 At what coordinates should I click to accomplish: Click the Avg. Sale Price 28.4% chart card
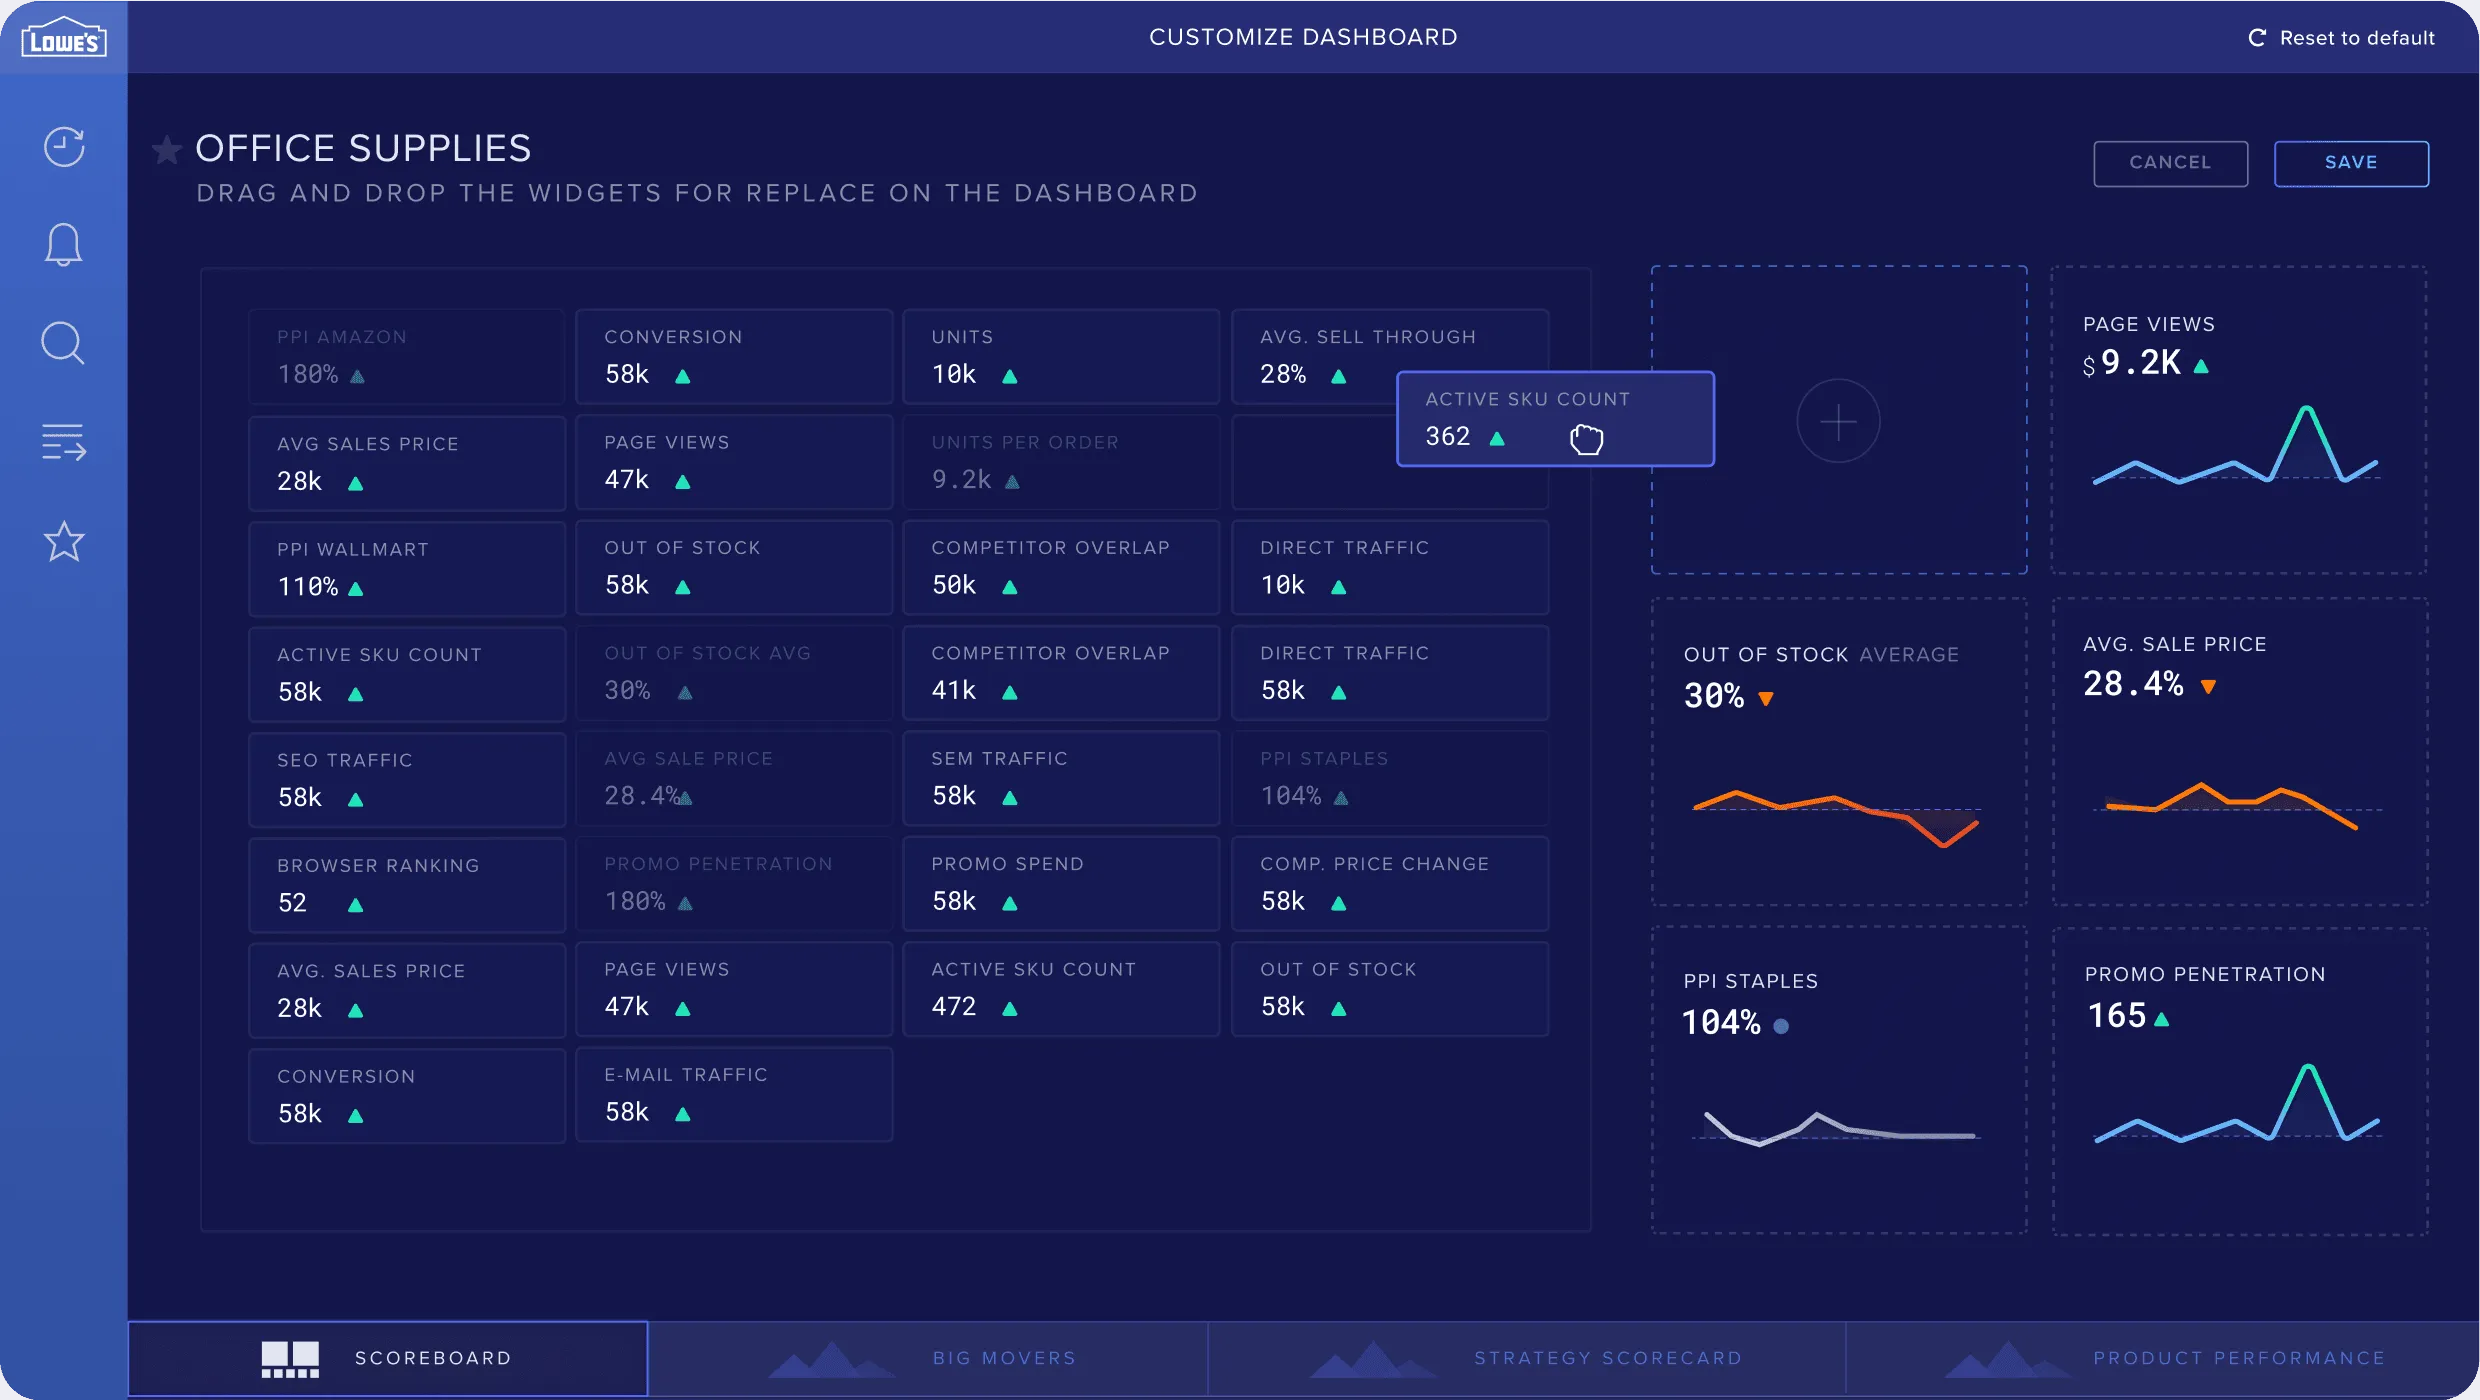2239,752
